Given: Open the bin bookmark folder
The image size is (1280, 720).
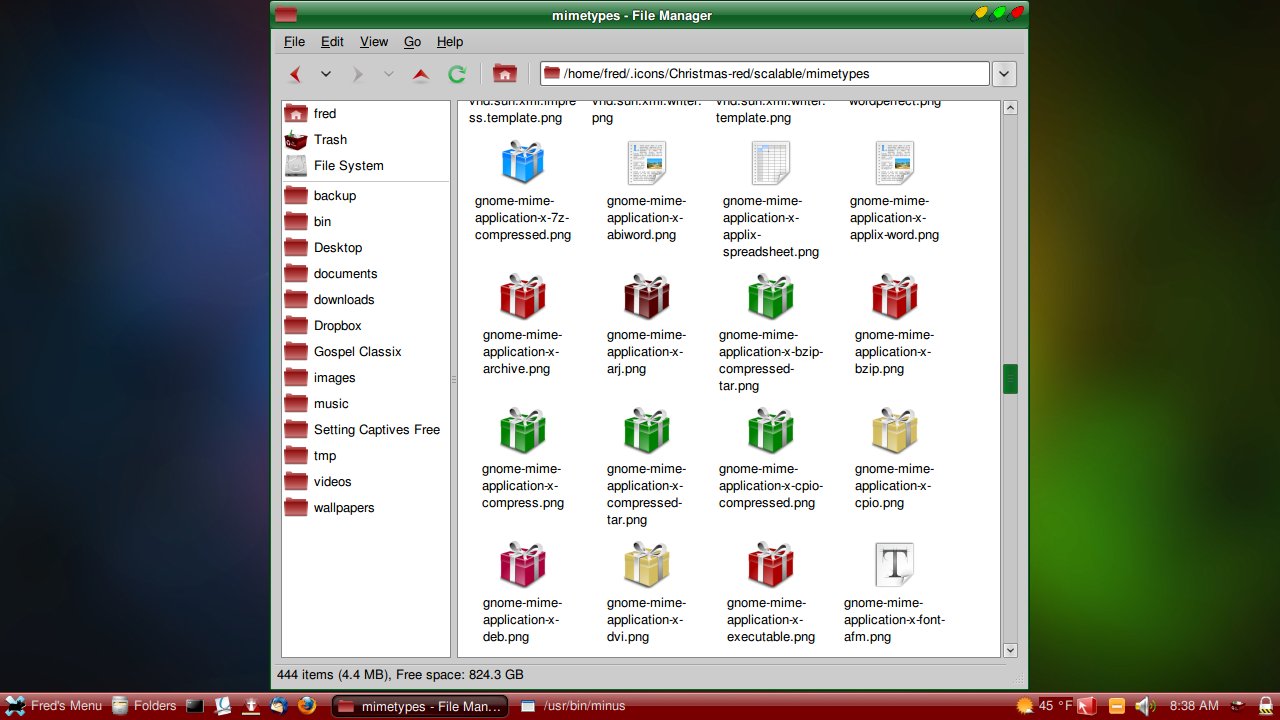Looking at the screenshot, I should (366, 222).
